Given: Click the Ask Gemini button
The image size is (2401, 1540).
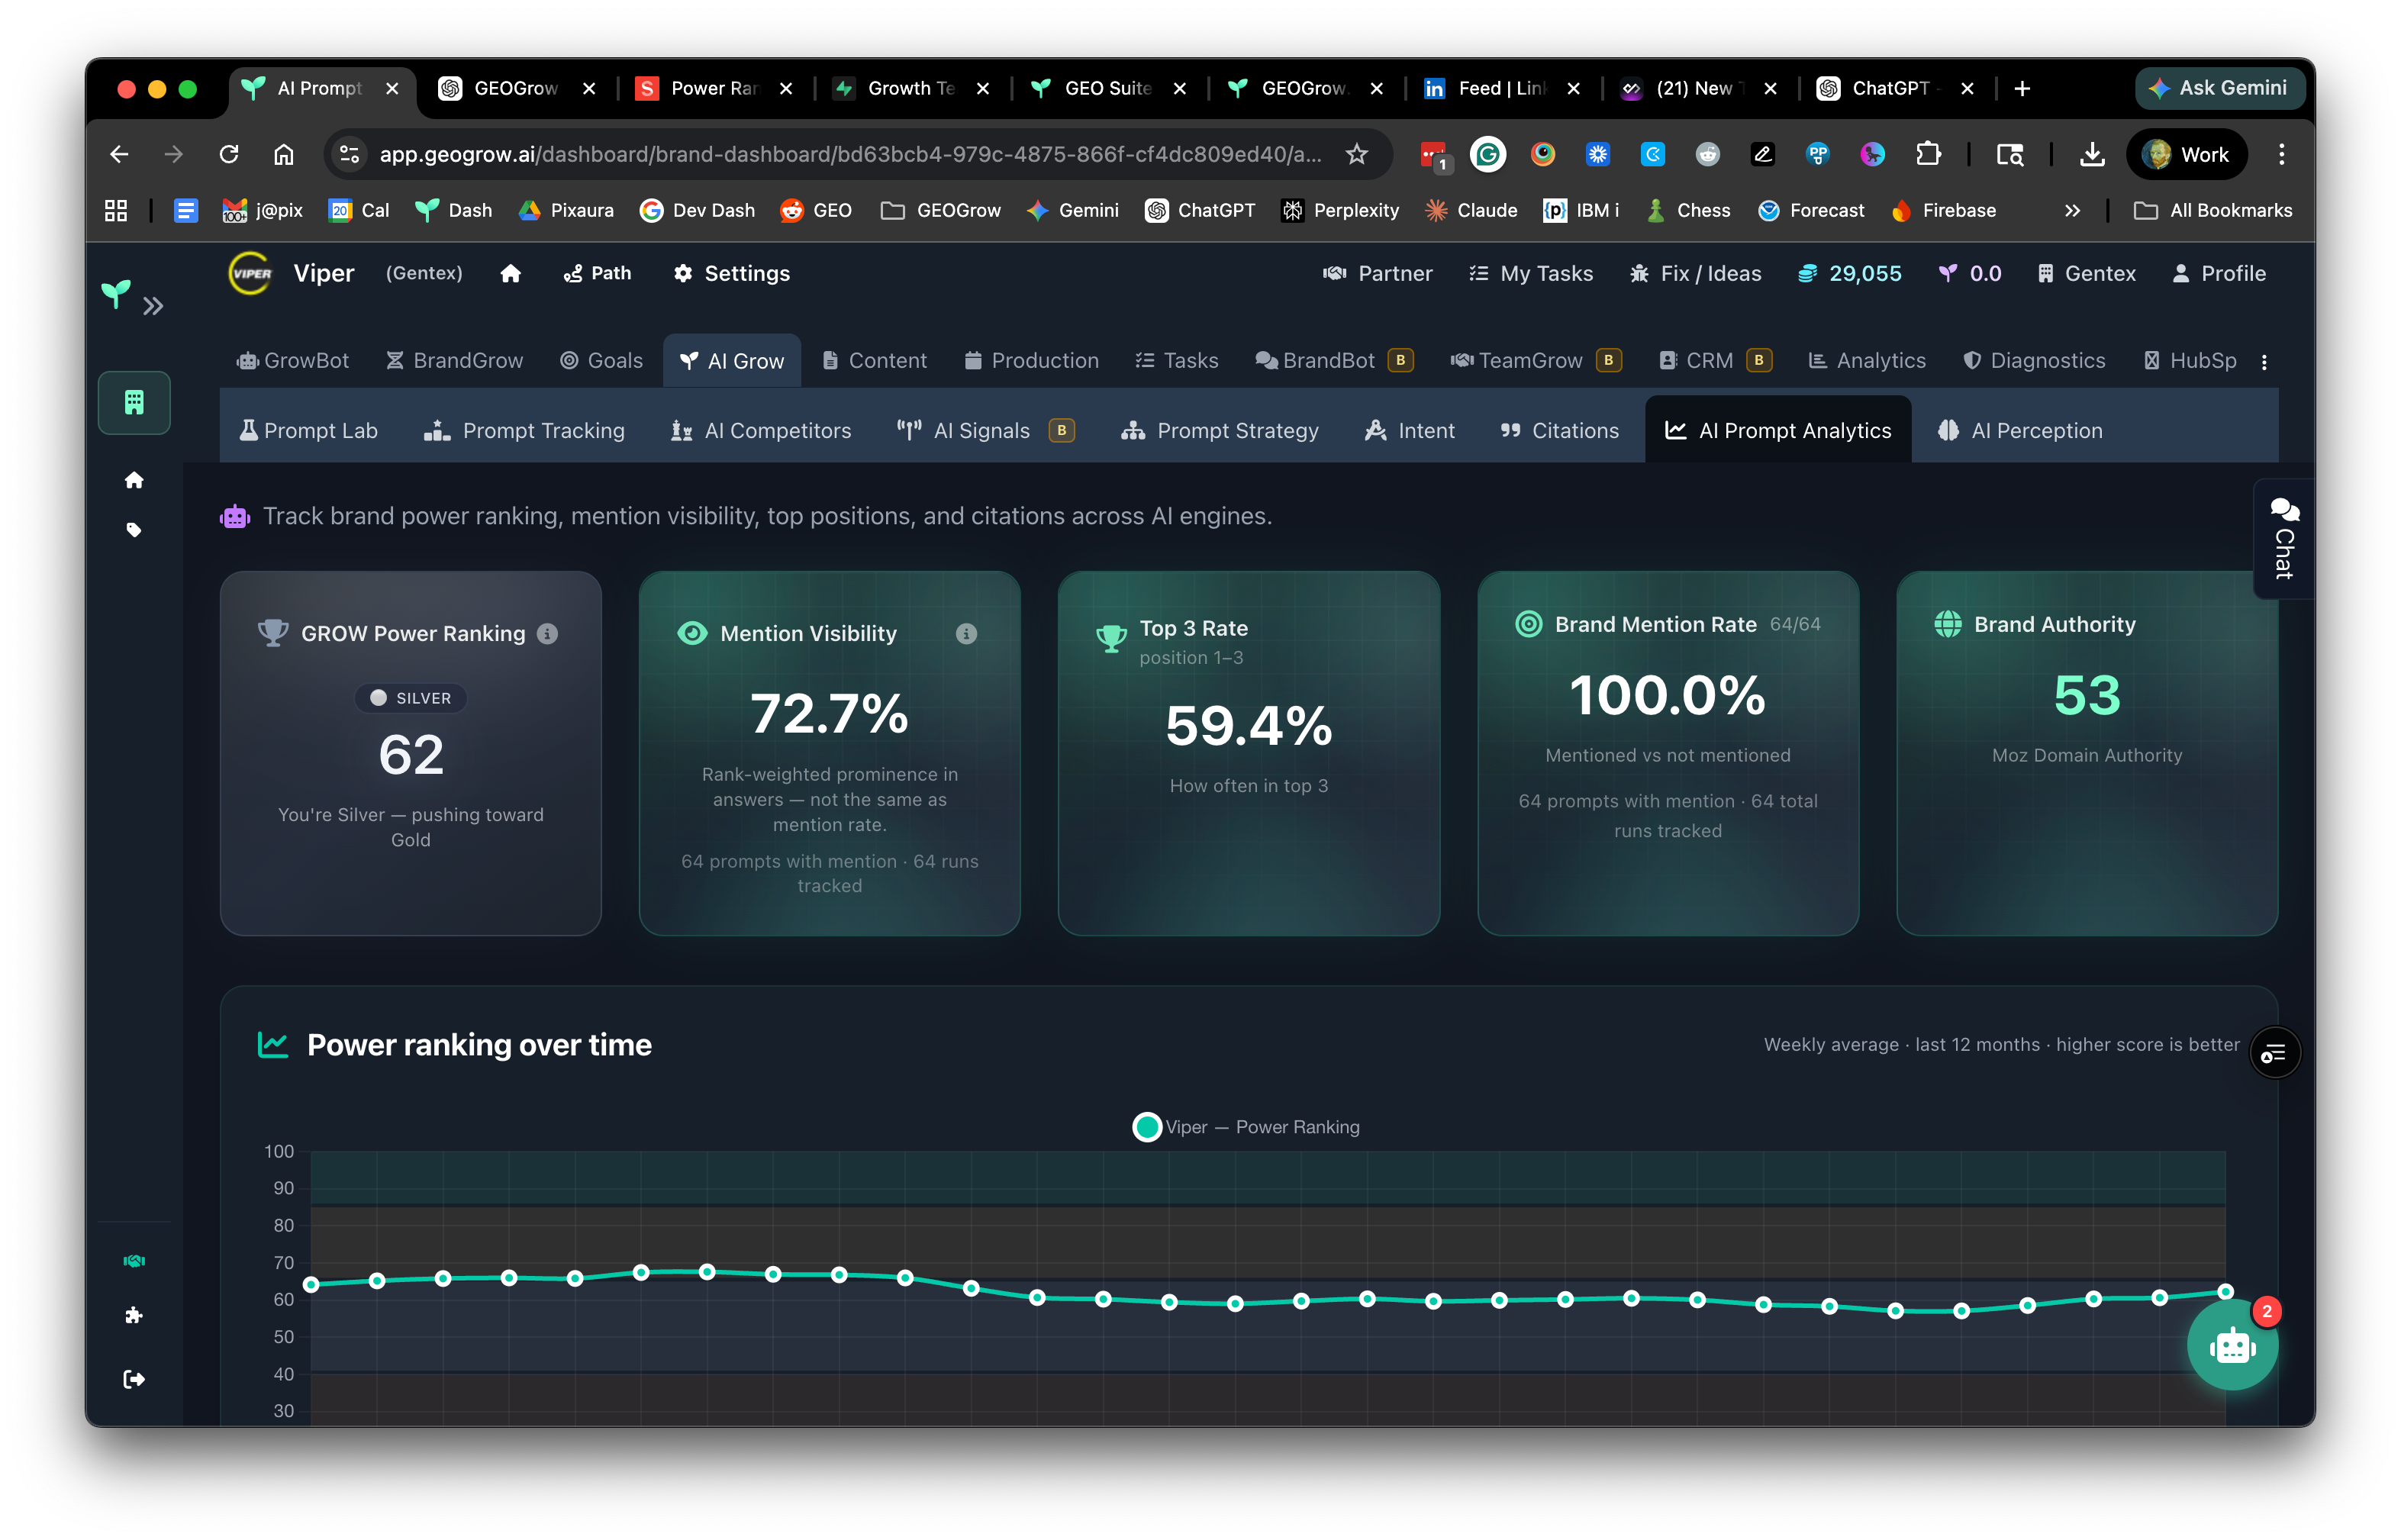Looking at the screenshot, I should click(x=2218, y=88).
